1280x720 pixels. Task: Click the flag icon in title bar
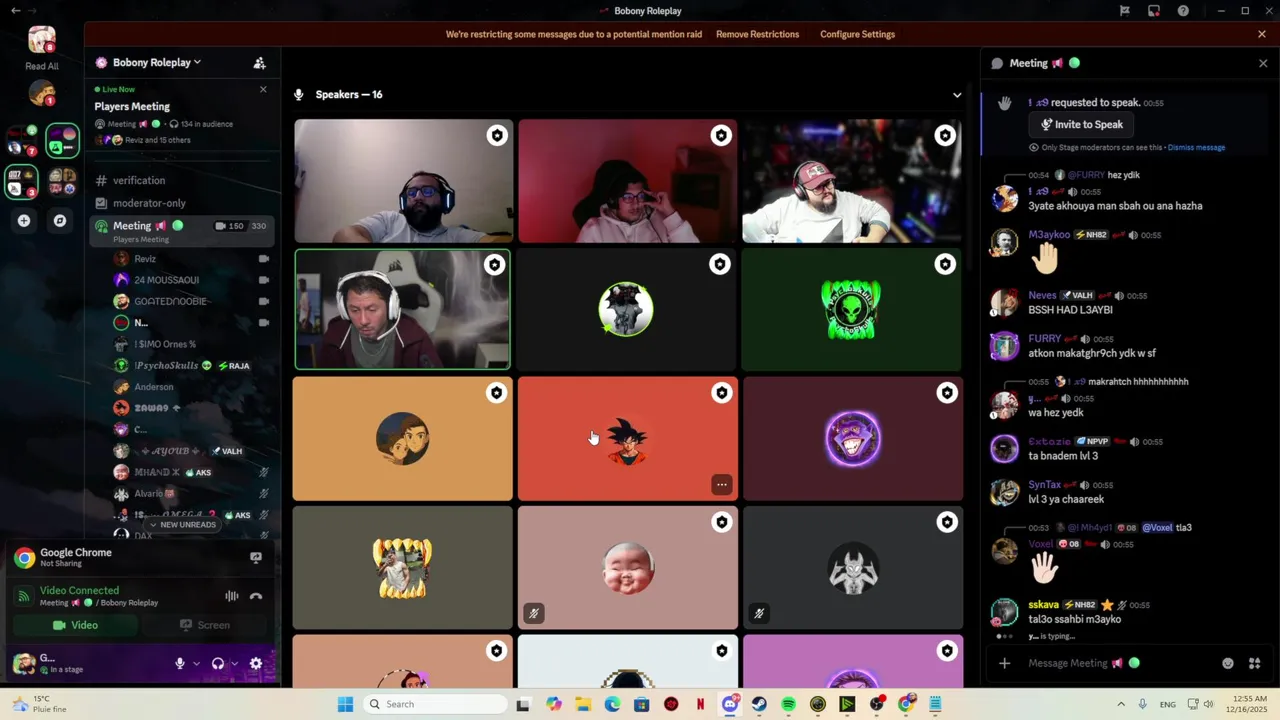point(1125,11)
